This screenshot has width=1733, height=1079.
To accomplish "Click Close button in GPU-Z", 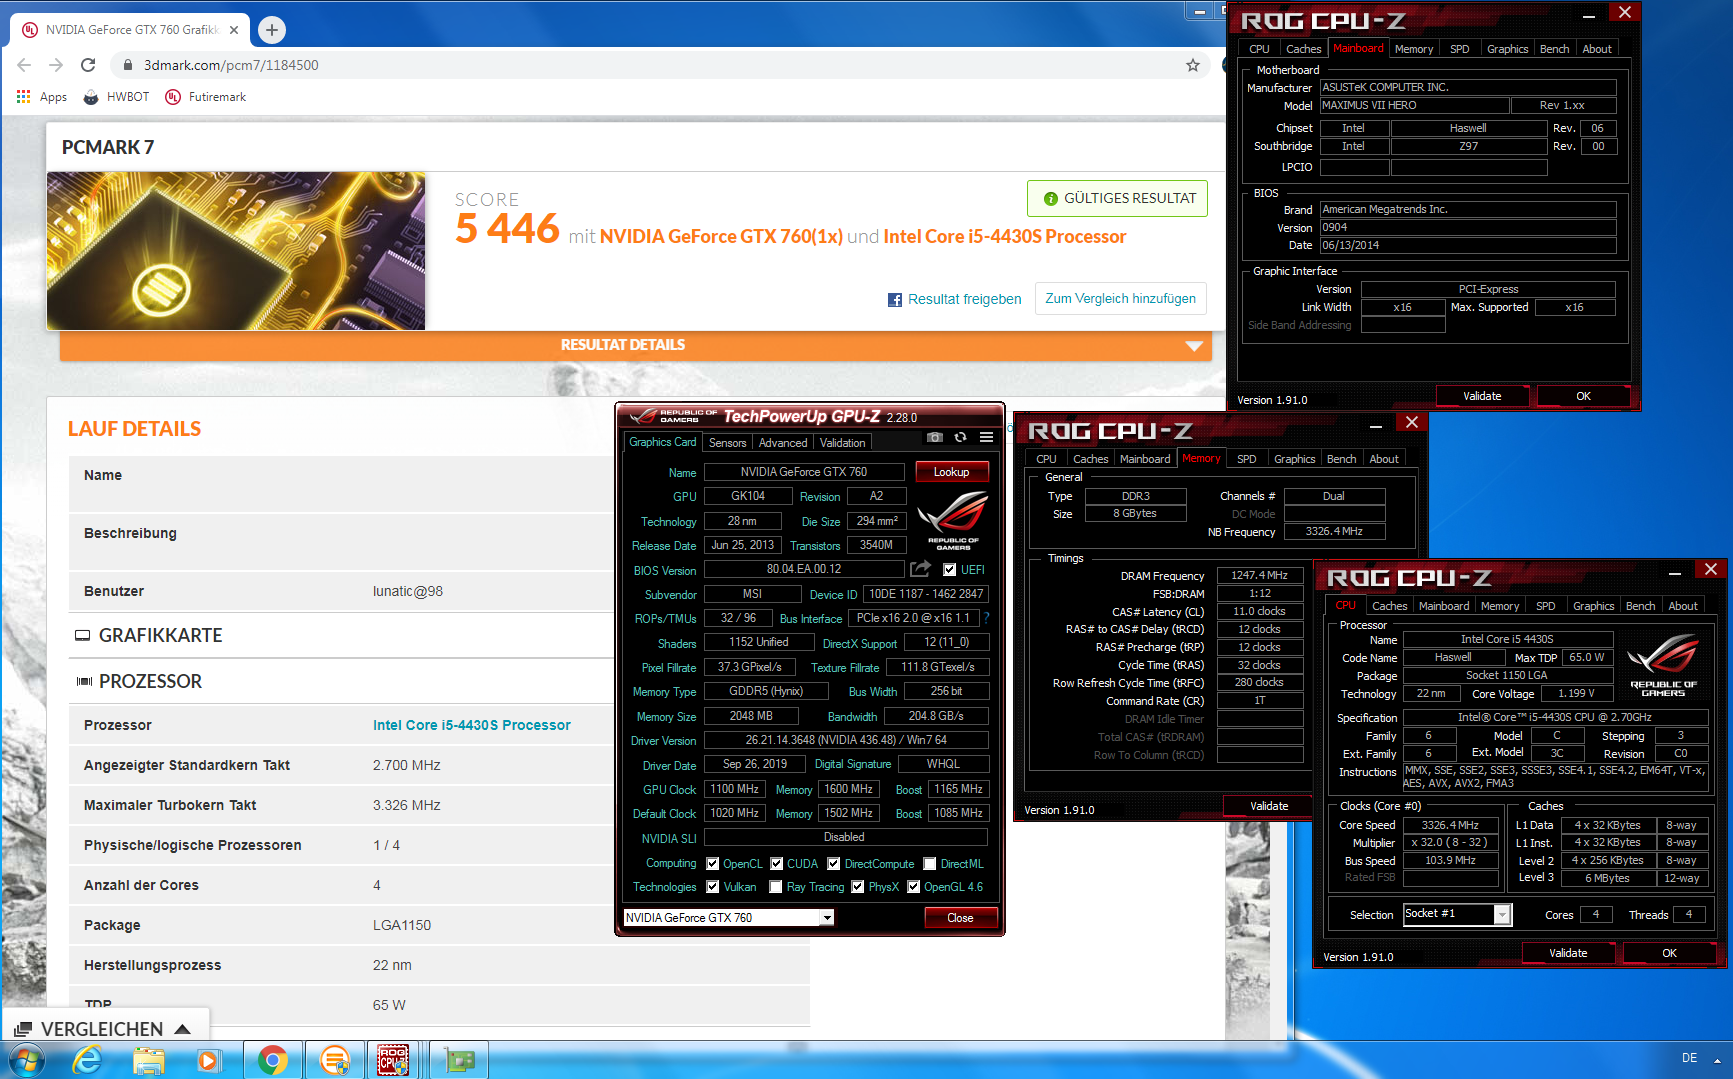I will (960, 918).
